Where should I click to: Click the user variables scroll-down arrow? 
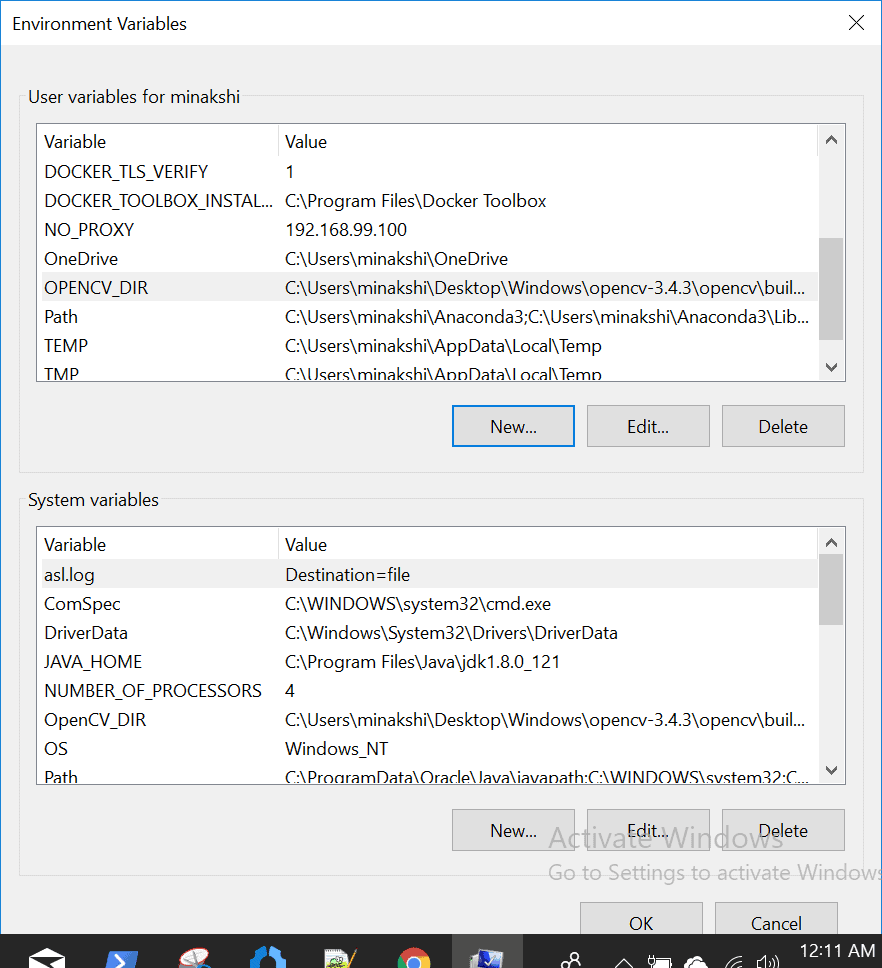coord(831,367)
